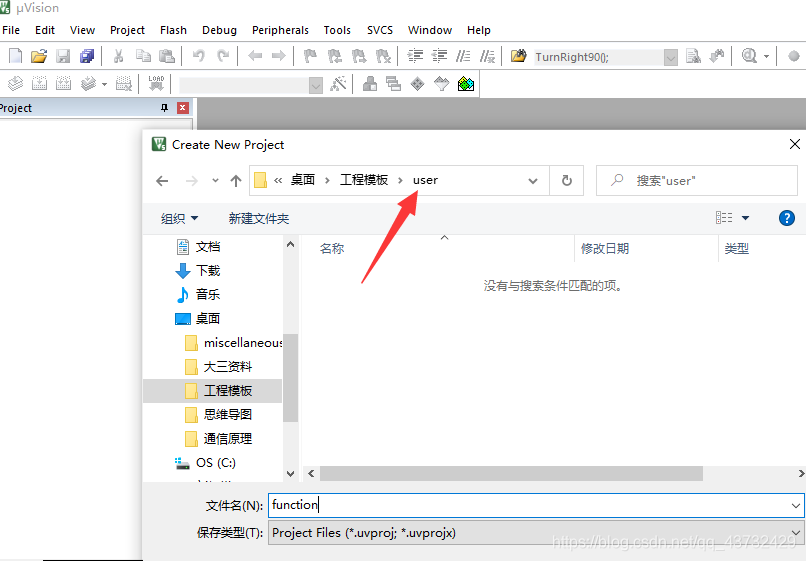Click the New file toolbar icon

pos(15,56)
